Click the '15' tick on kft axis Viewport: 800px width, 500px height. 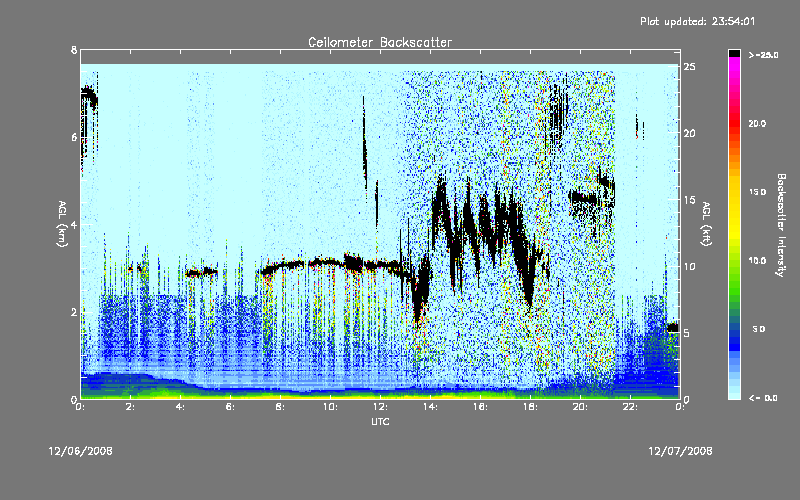click(689, 199)
